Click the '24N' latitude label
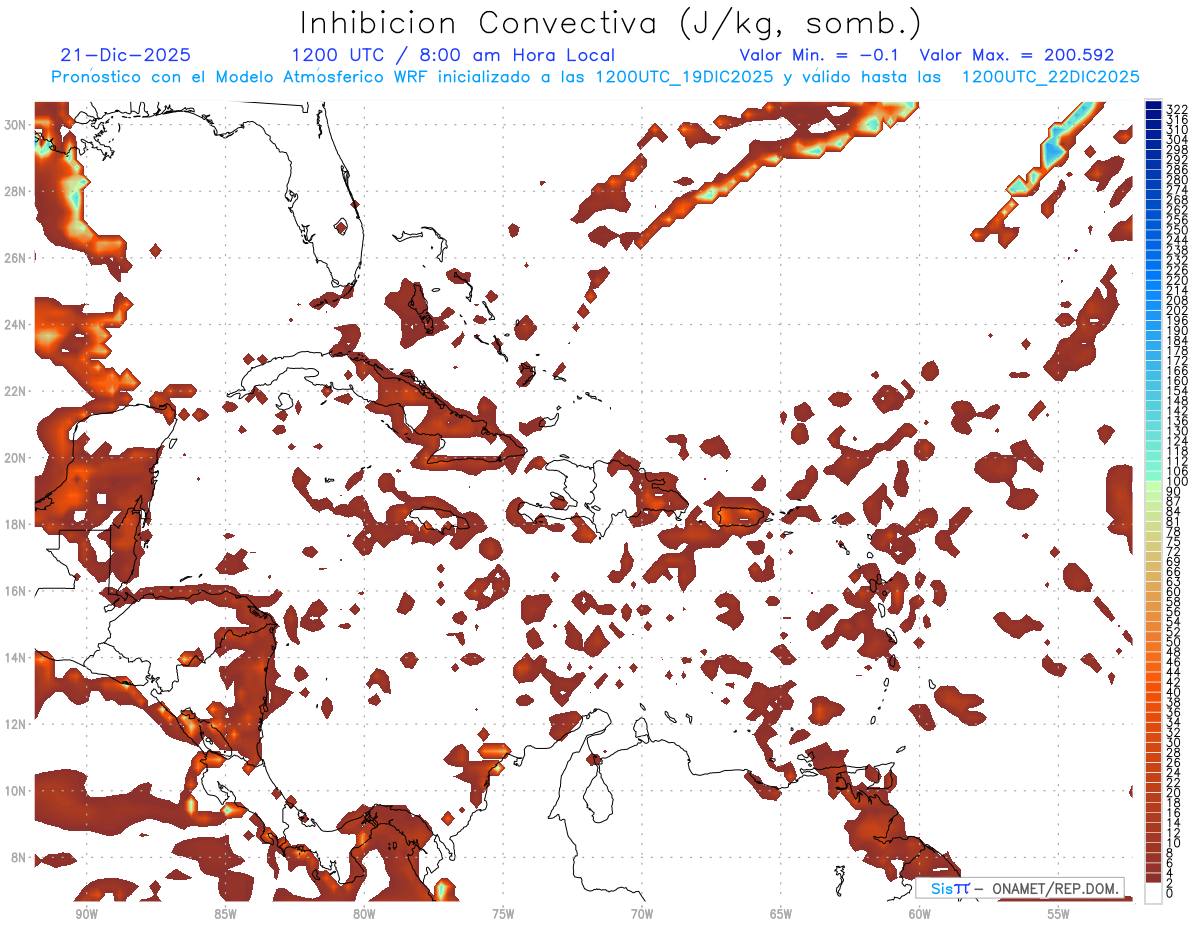This screenshot has height=927, width=1200. coord(17,325)
